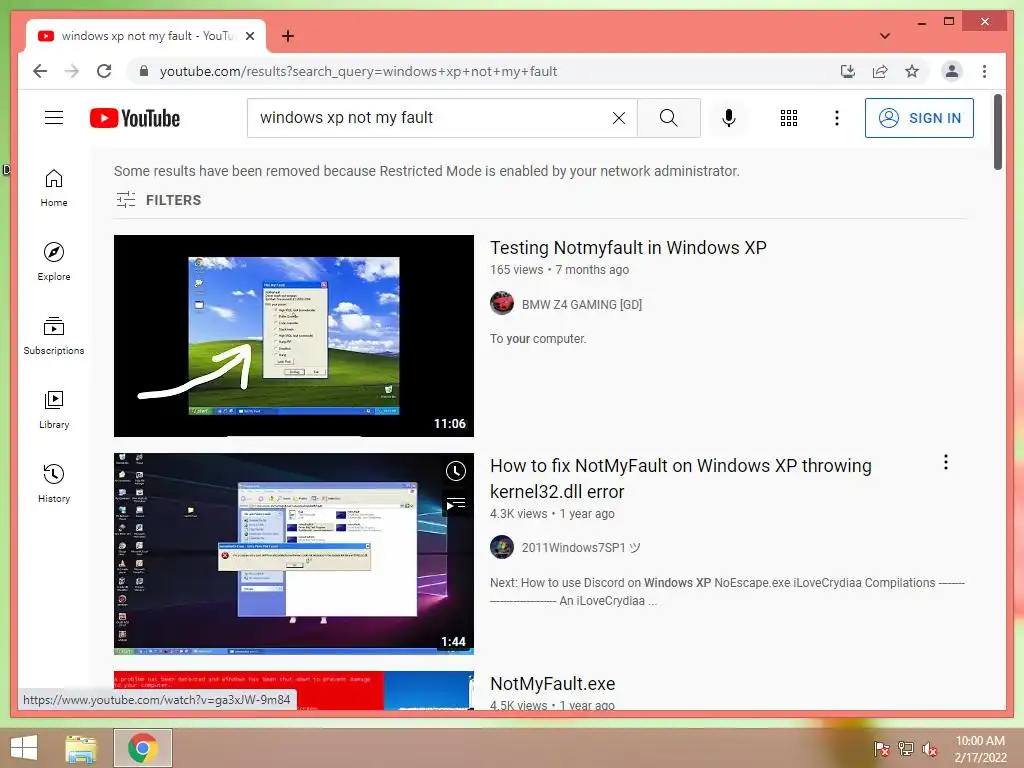Clear the search box with the X
The height and width of the screenshot is (768, 1024).
618,118
